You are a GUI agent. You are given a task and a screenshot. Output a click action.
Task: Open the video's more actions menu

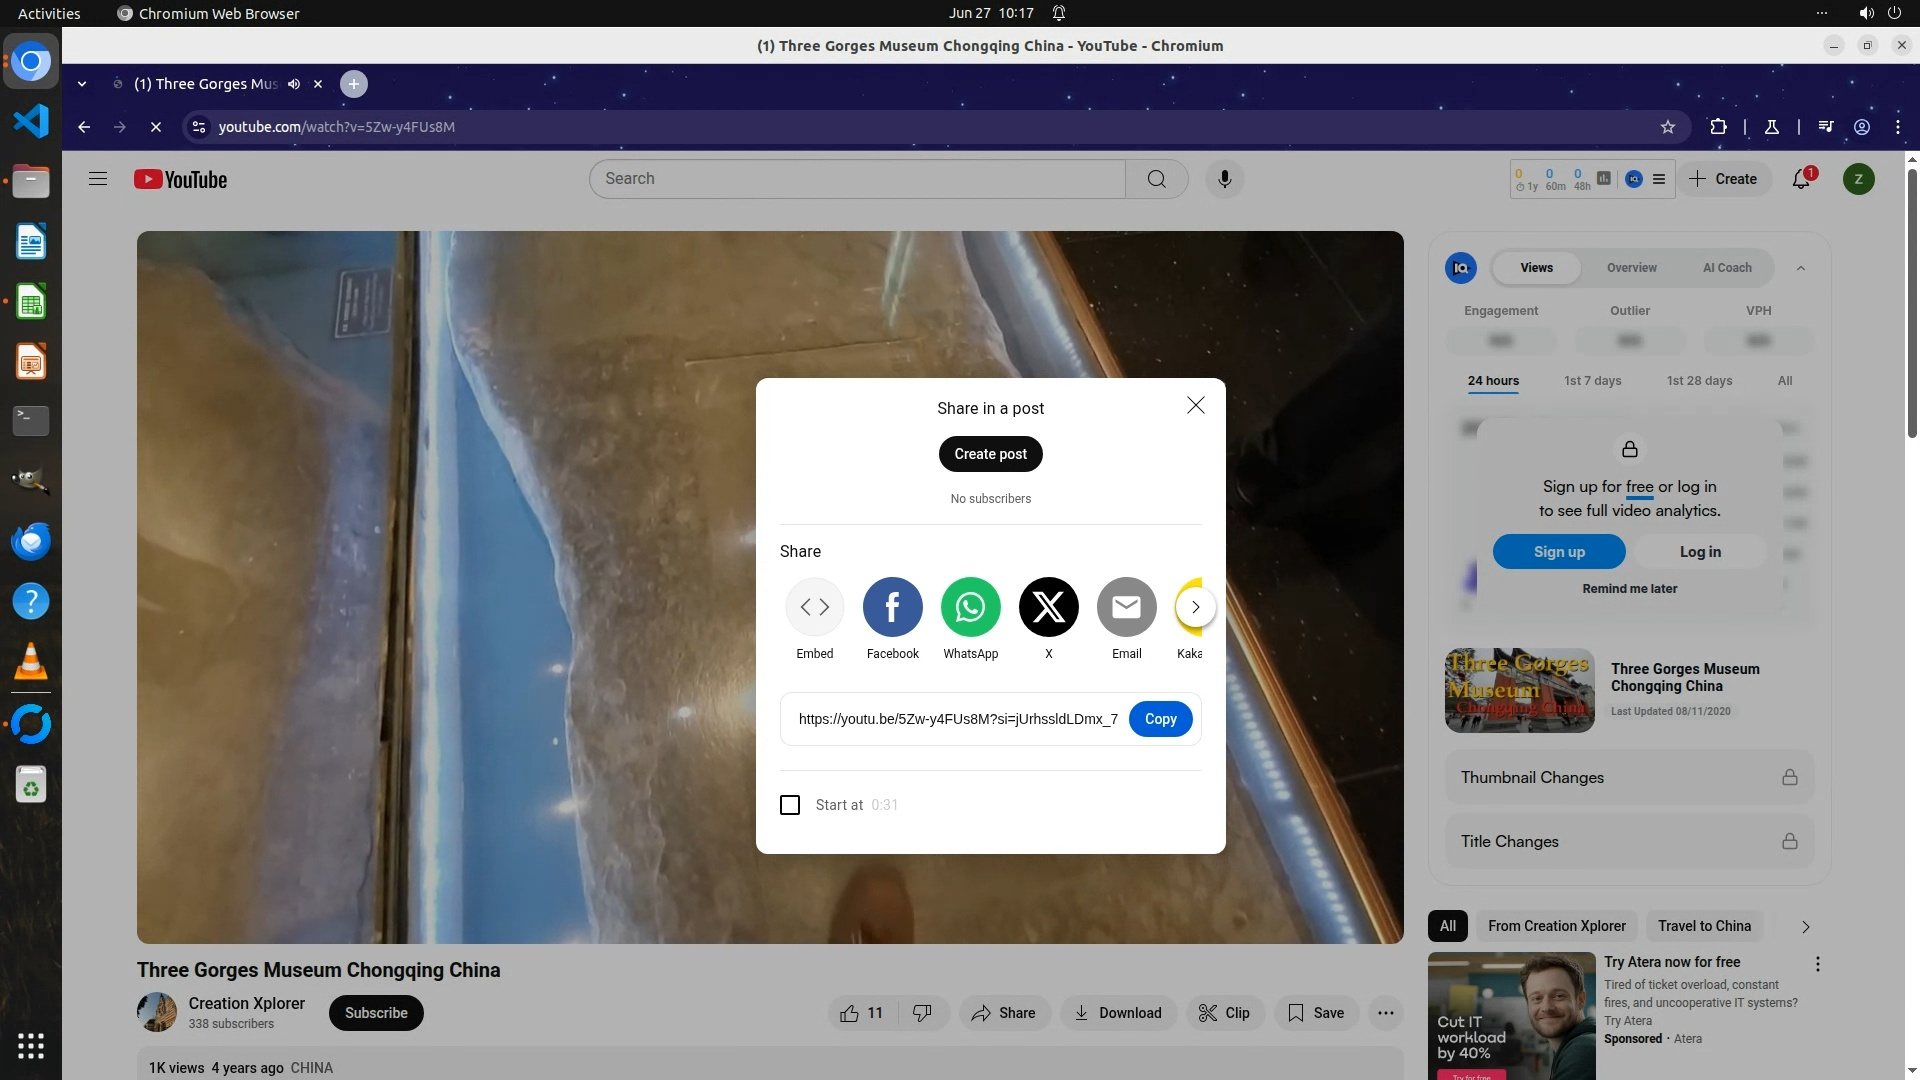(x=1385, y=1013)
